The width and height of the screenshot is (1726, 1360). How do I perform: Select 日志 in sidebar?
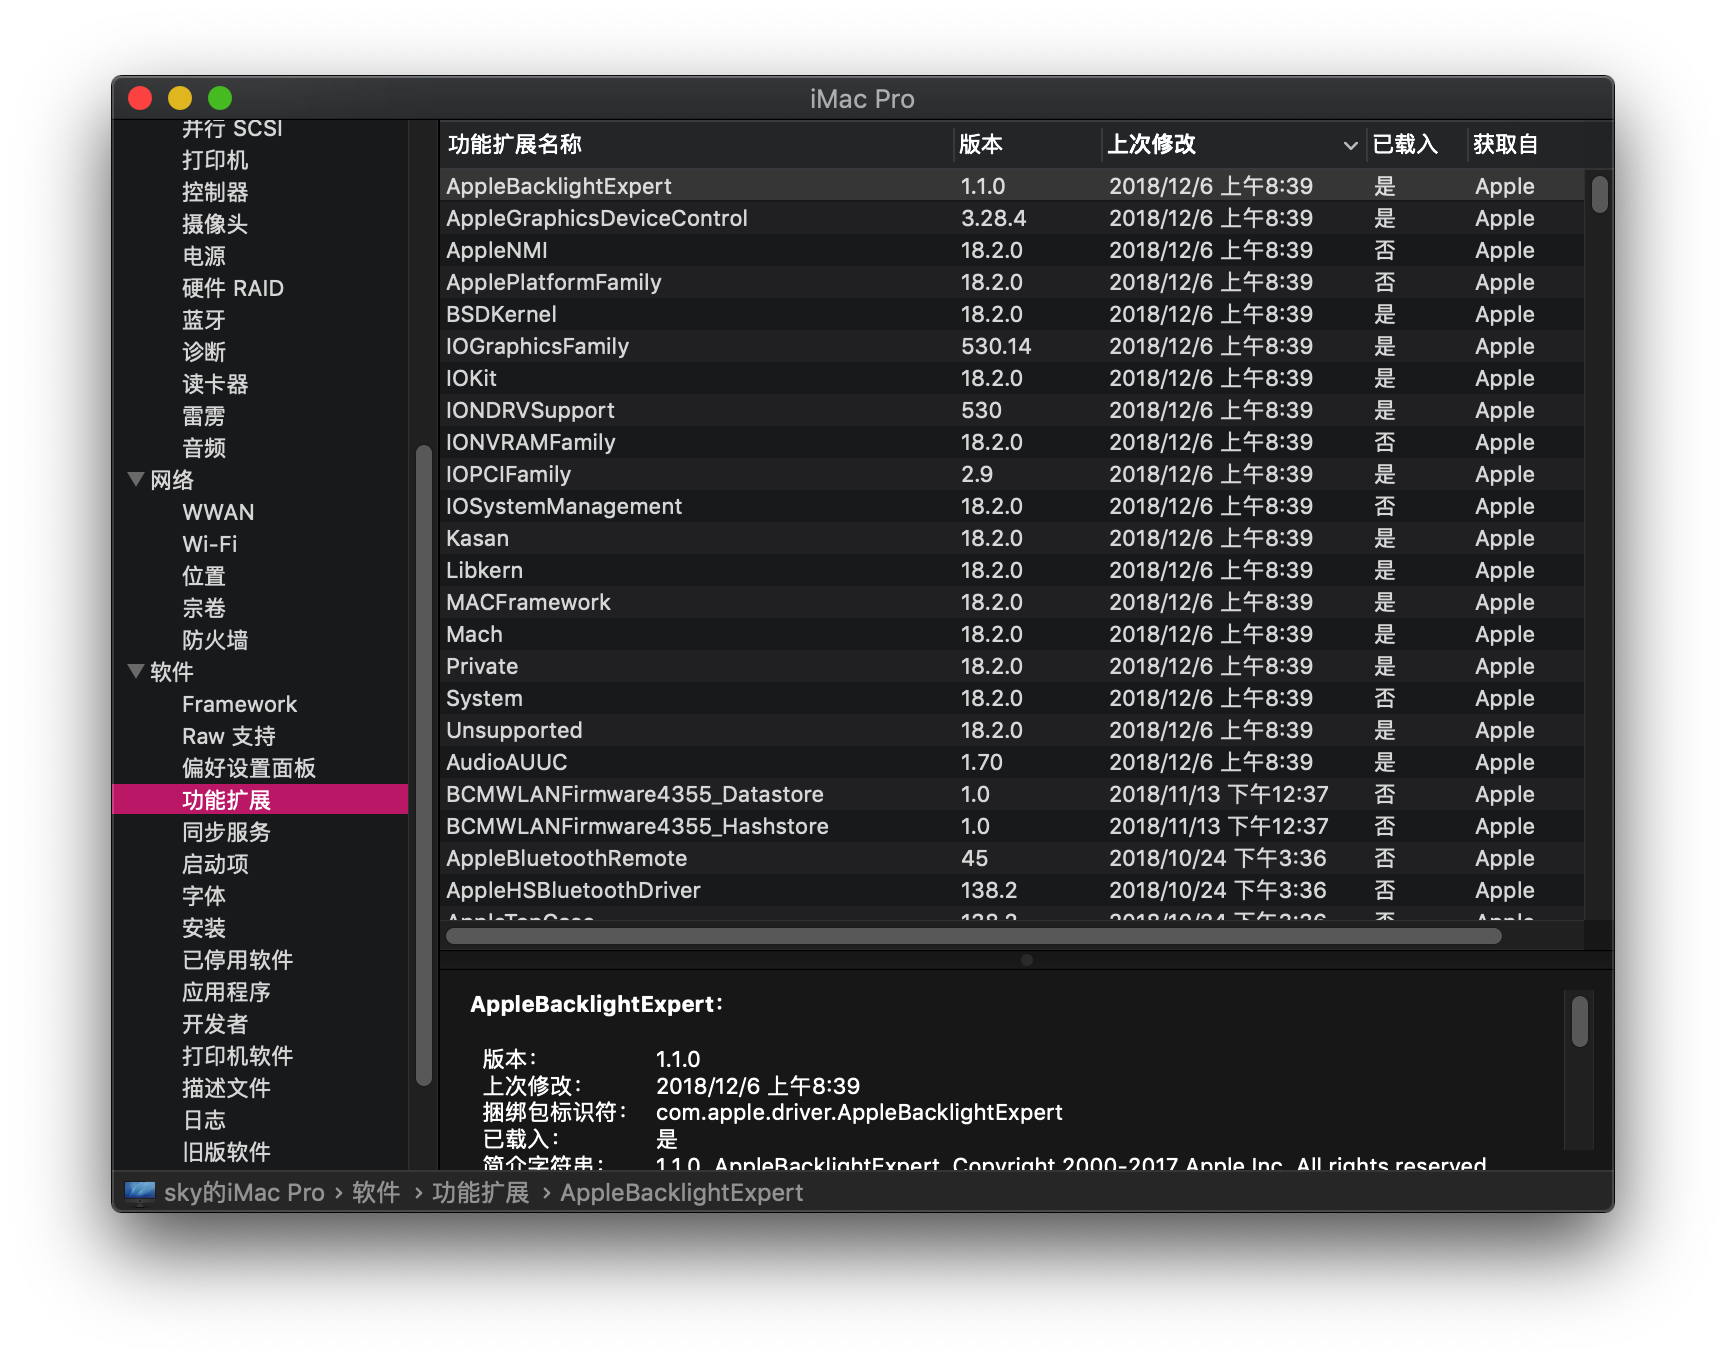pos(204,1120)
